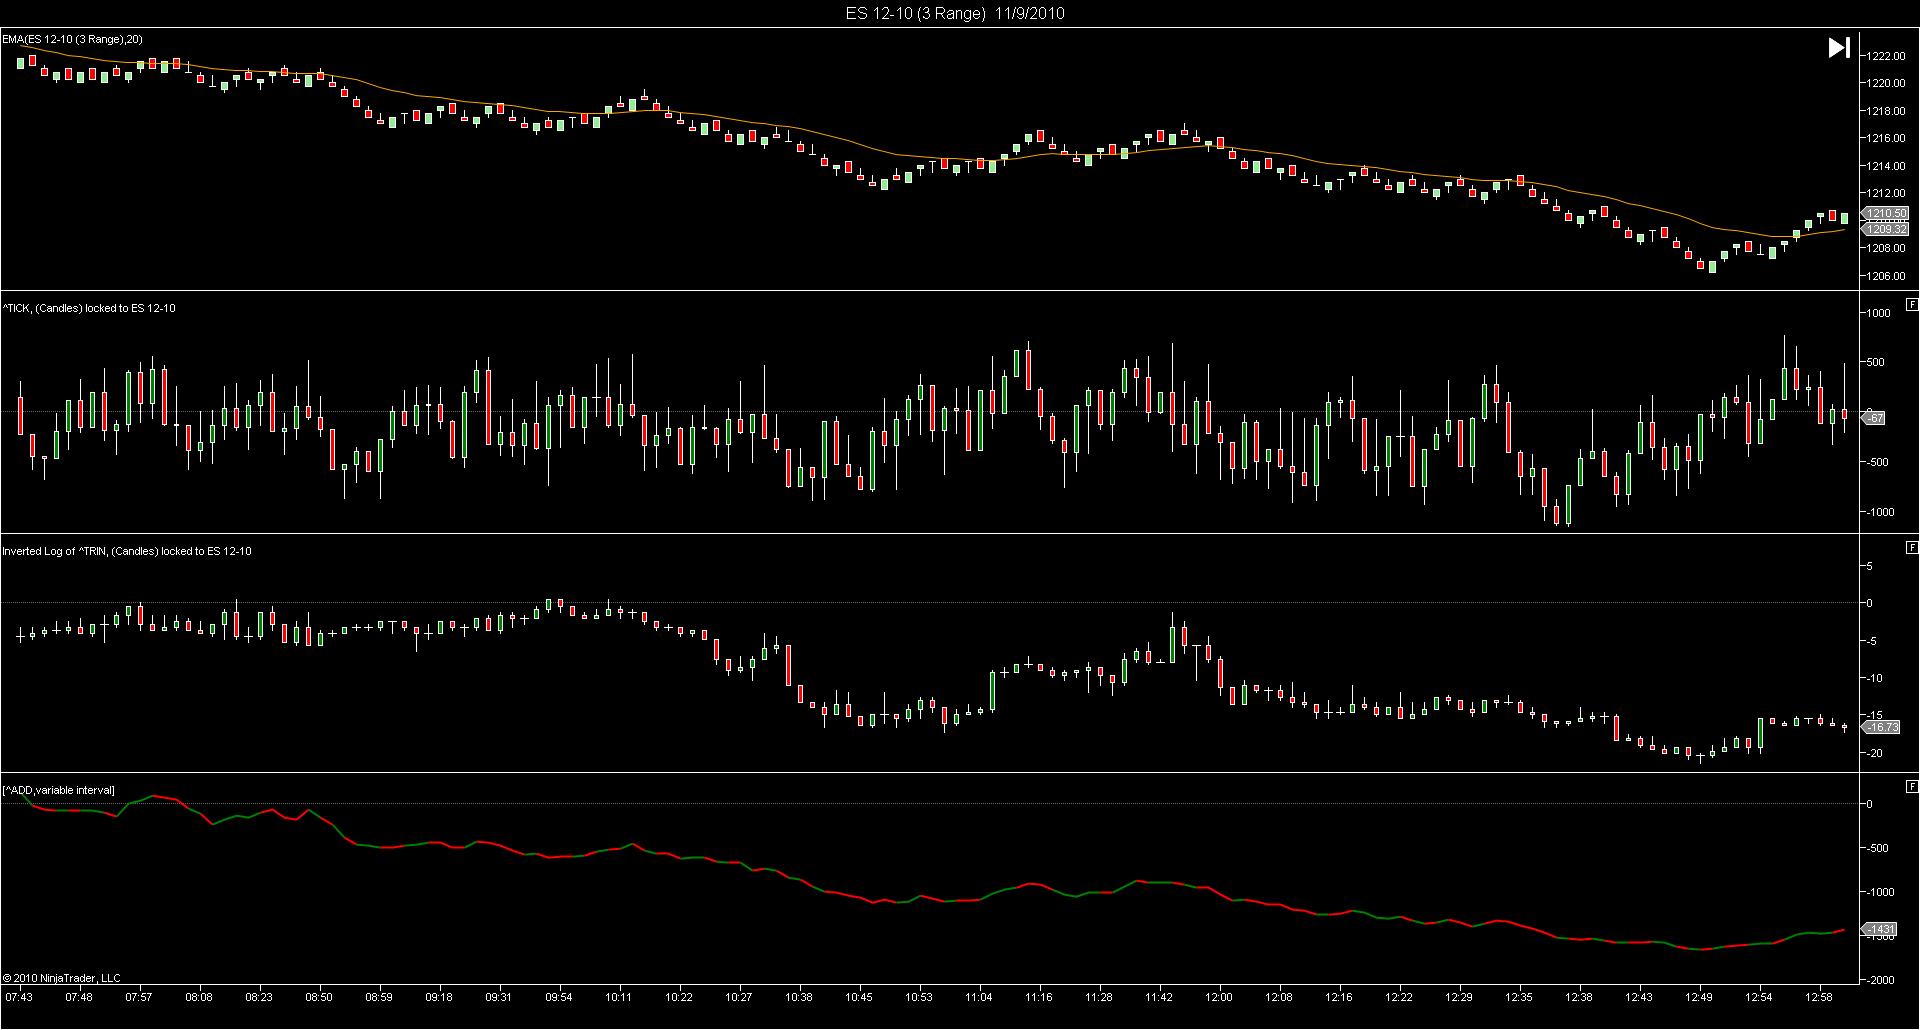This screenshot has height=1030, width=1920.
Task: Click the 1222.00 price axis label
Action: (1885, 56)
